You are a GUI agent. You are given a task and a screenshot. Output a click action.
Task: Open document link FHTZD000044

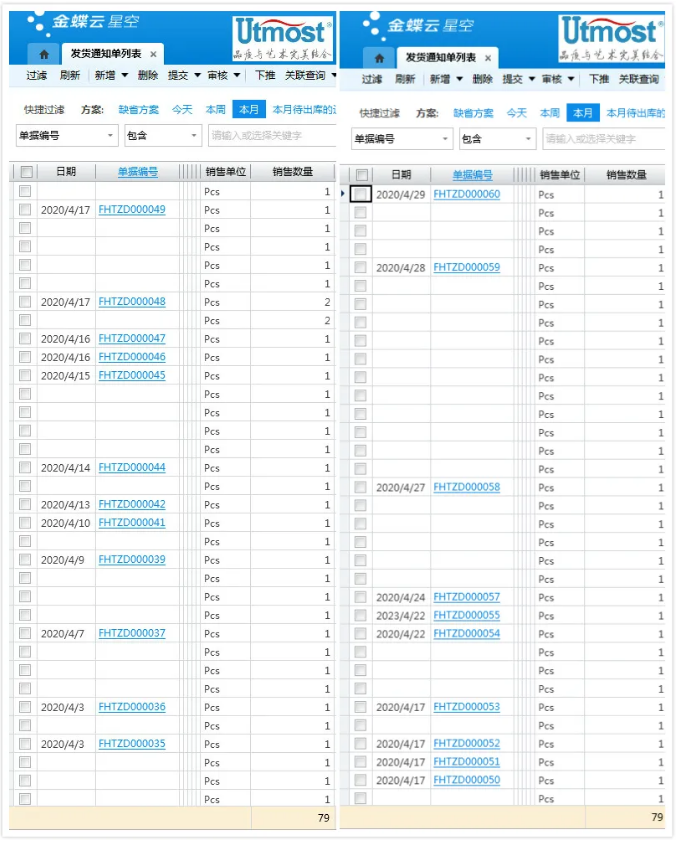tap(132, 467)
